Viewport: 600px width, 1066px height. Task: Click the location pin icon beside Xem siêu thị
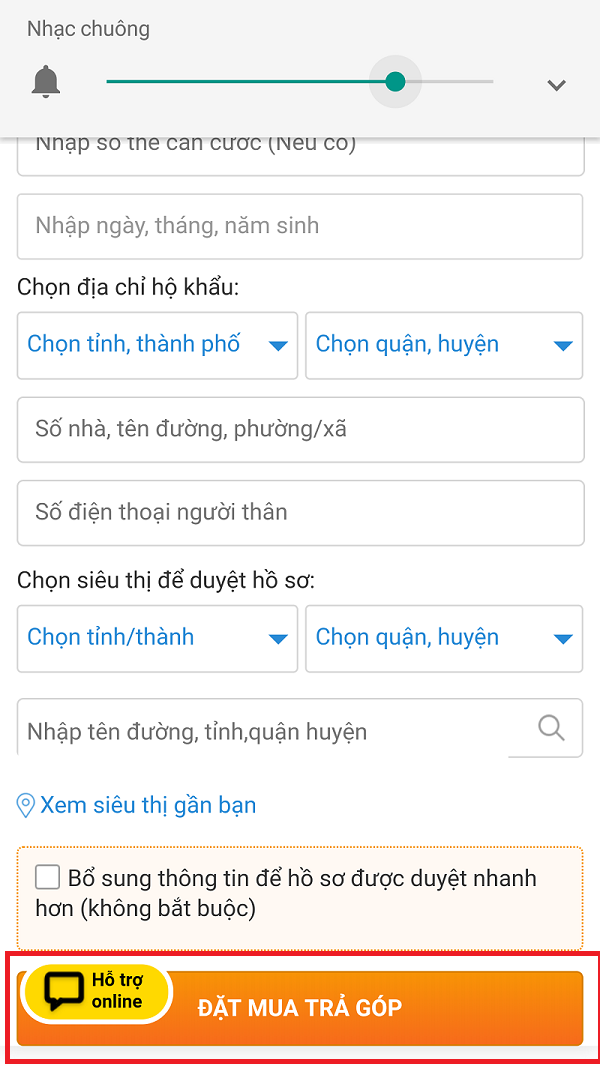(x=26, y=804)
